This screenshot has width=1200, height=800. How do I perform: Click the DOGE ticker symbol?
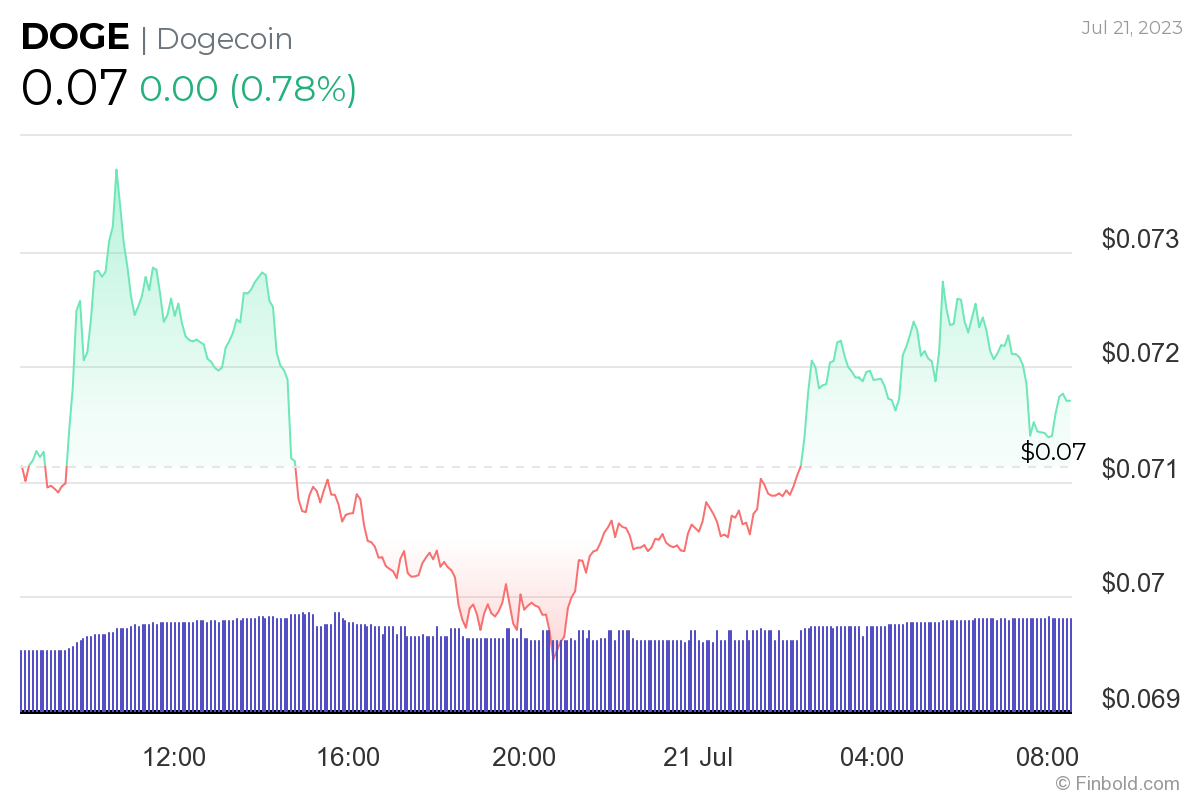click(75, 38)
